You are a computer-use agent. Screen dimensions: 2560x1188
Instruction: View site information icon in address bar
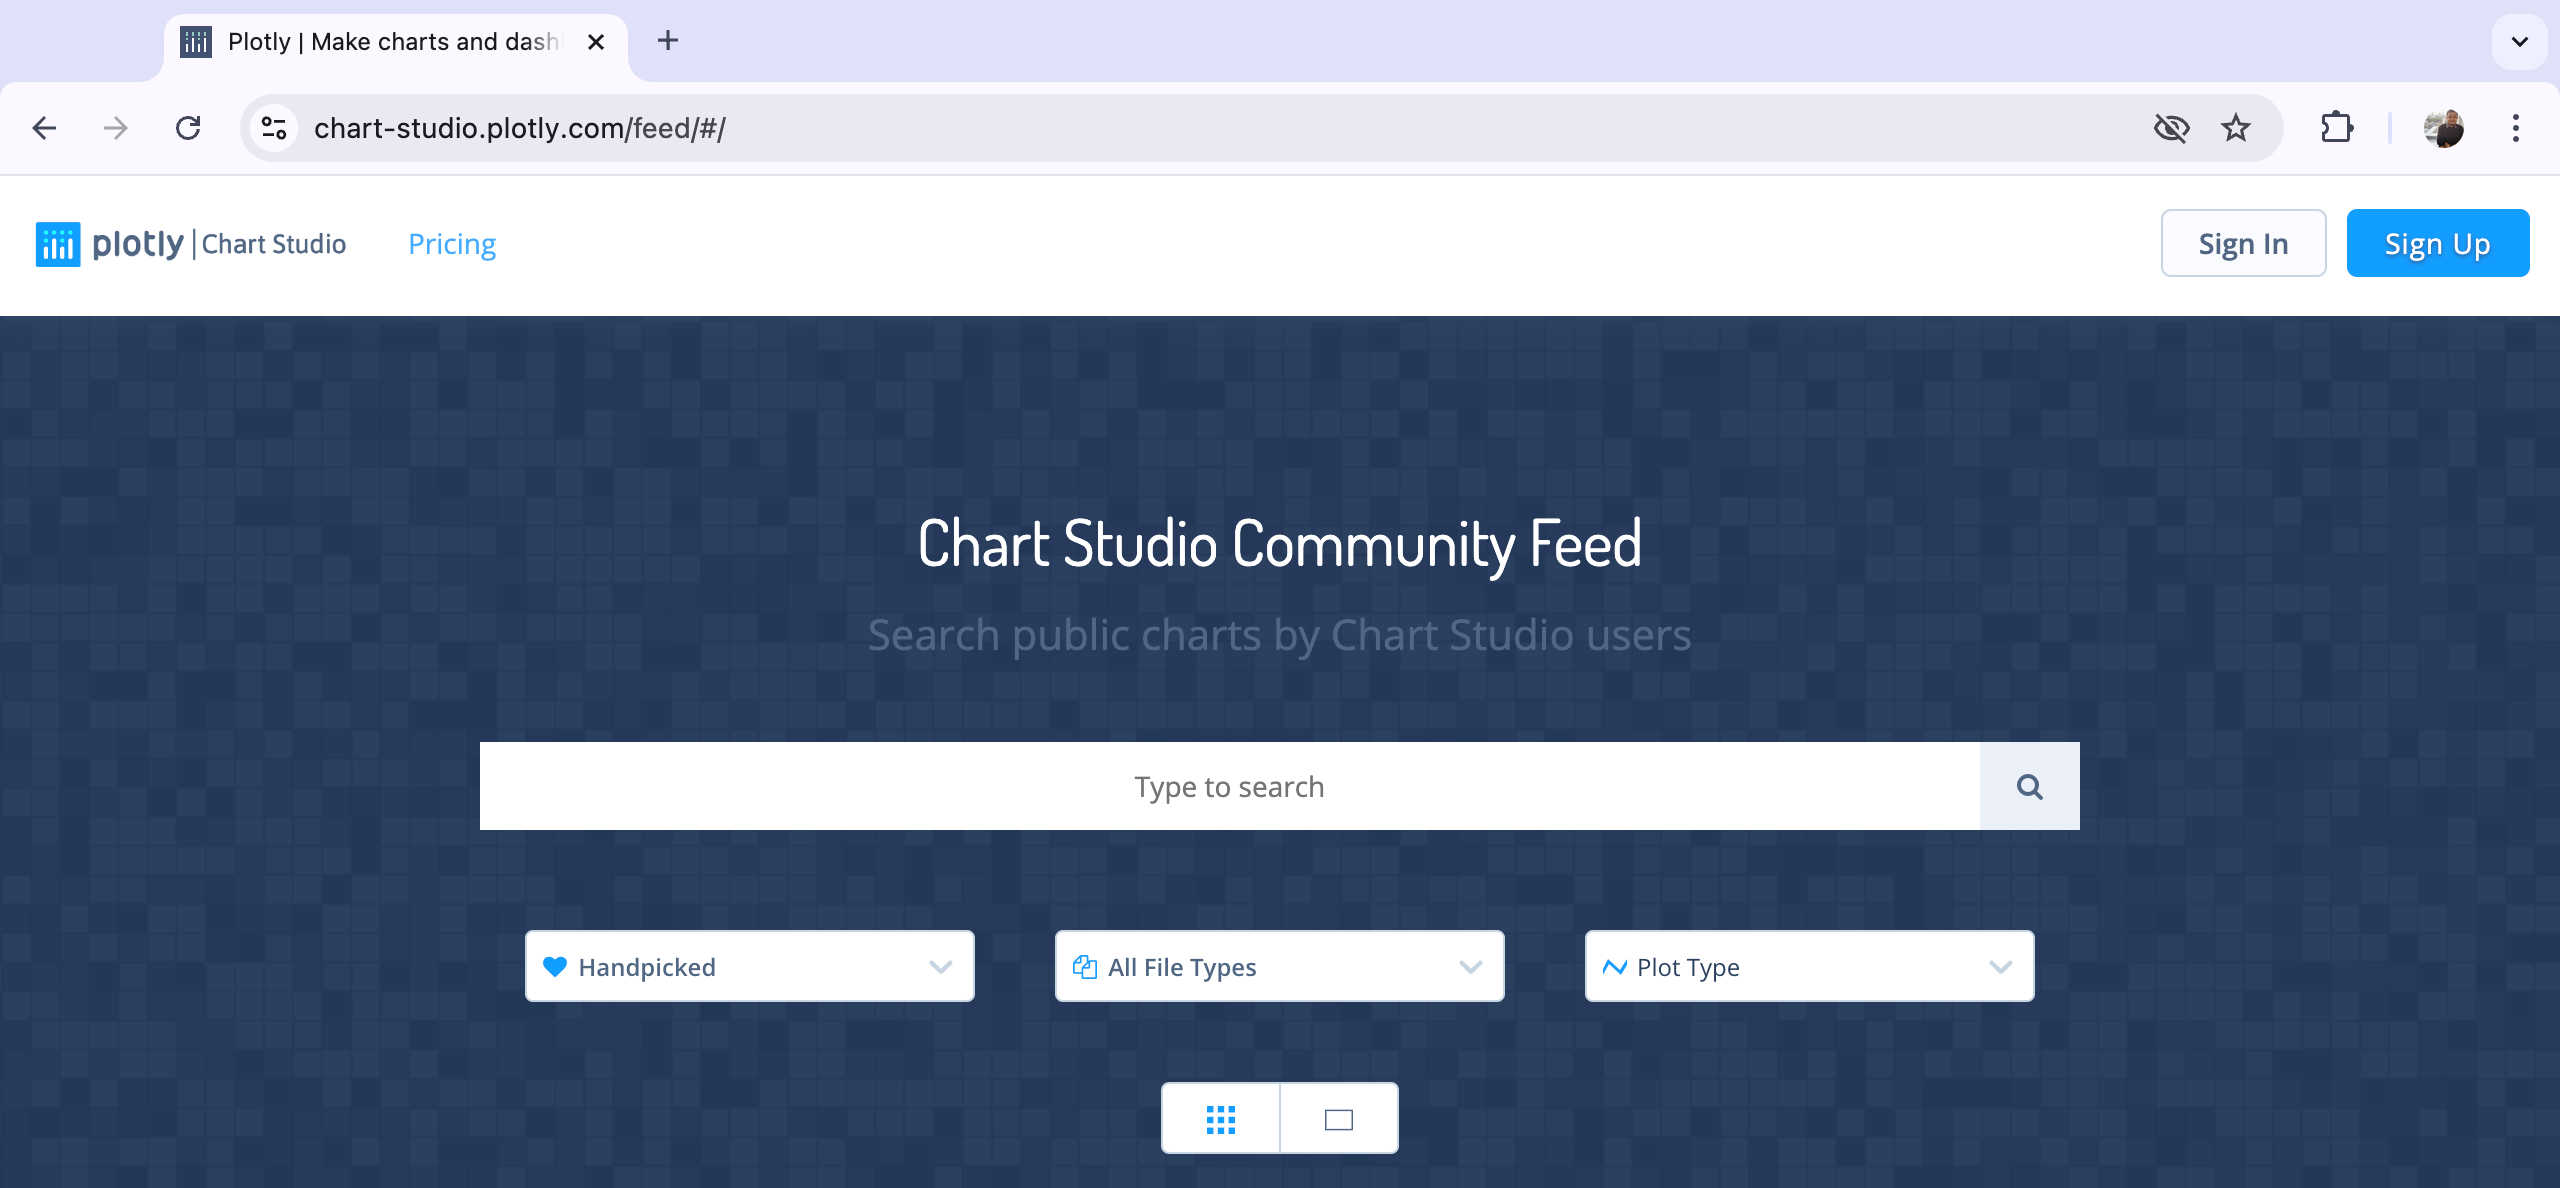tap(274, 128)
